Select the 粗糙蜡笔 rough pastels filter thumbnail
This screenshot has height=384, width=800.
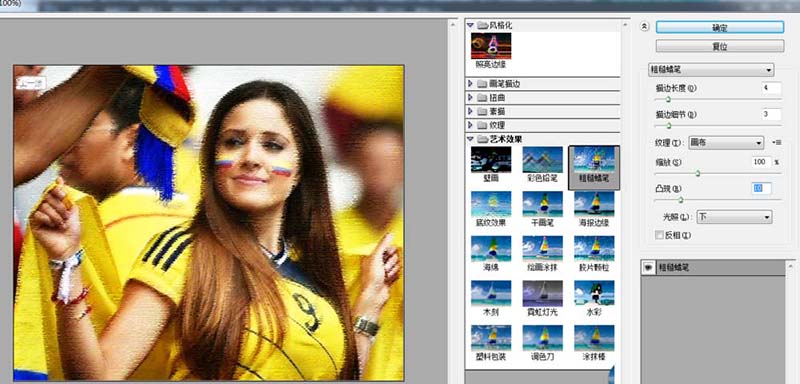pyautogui.click(x=594, y=168)
